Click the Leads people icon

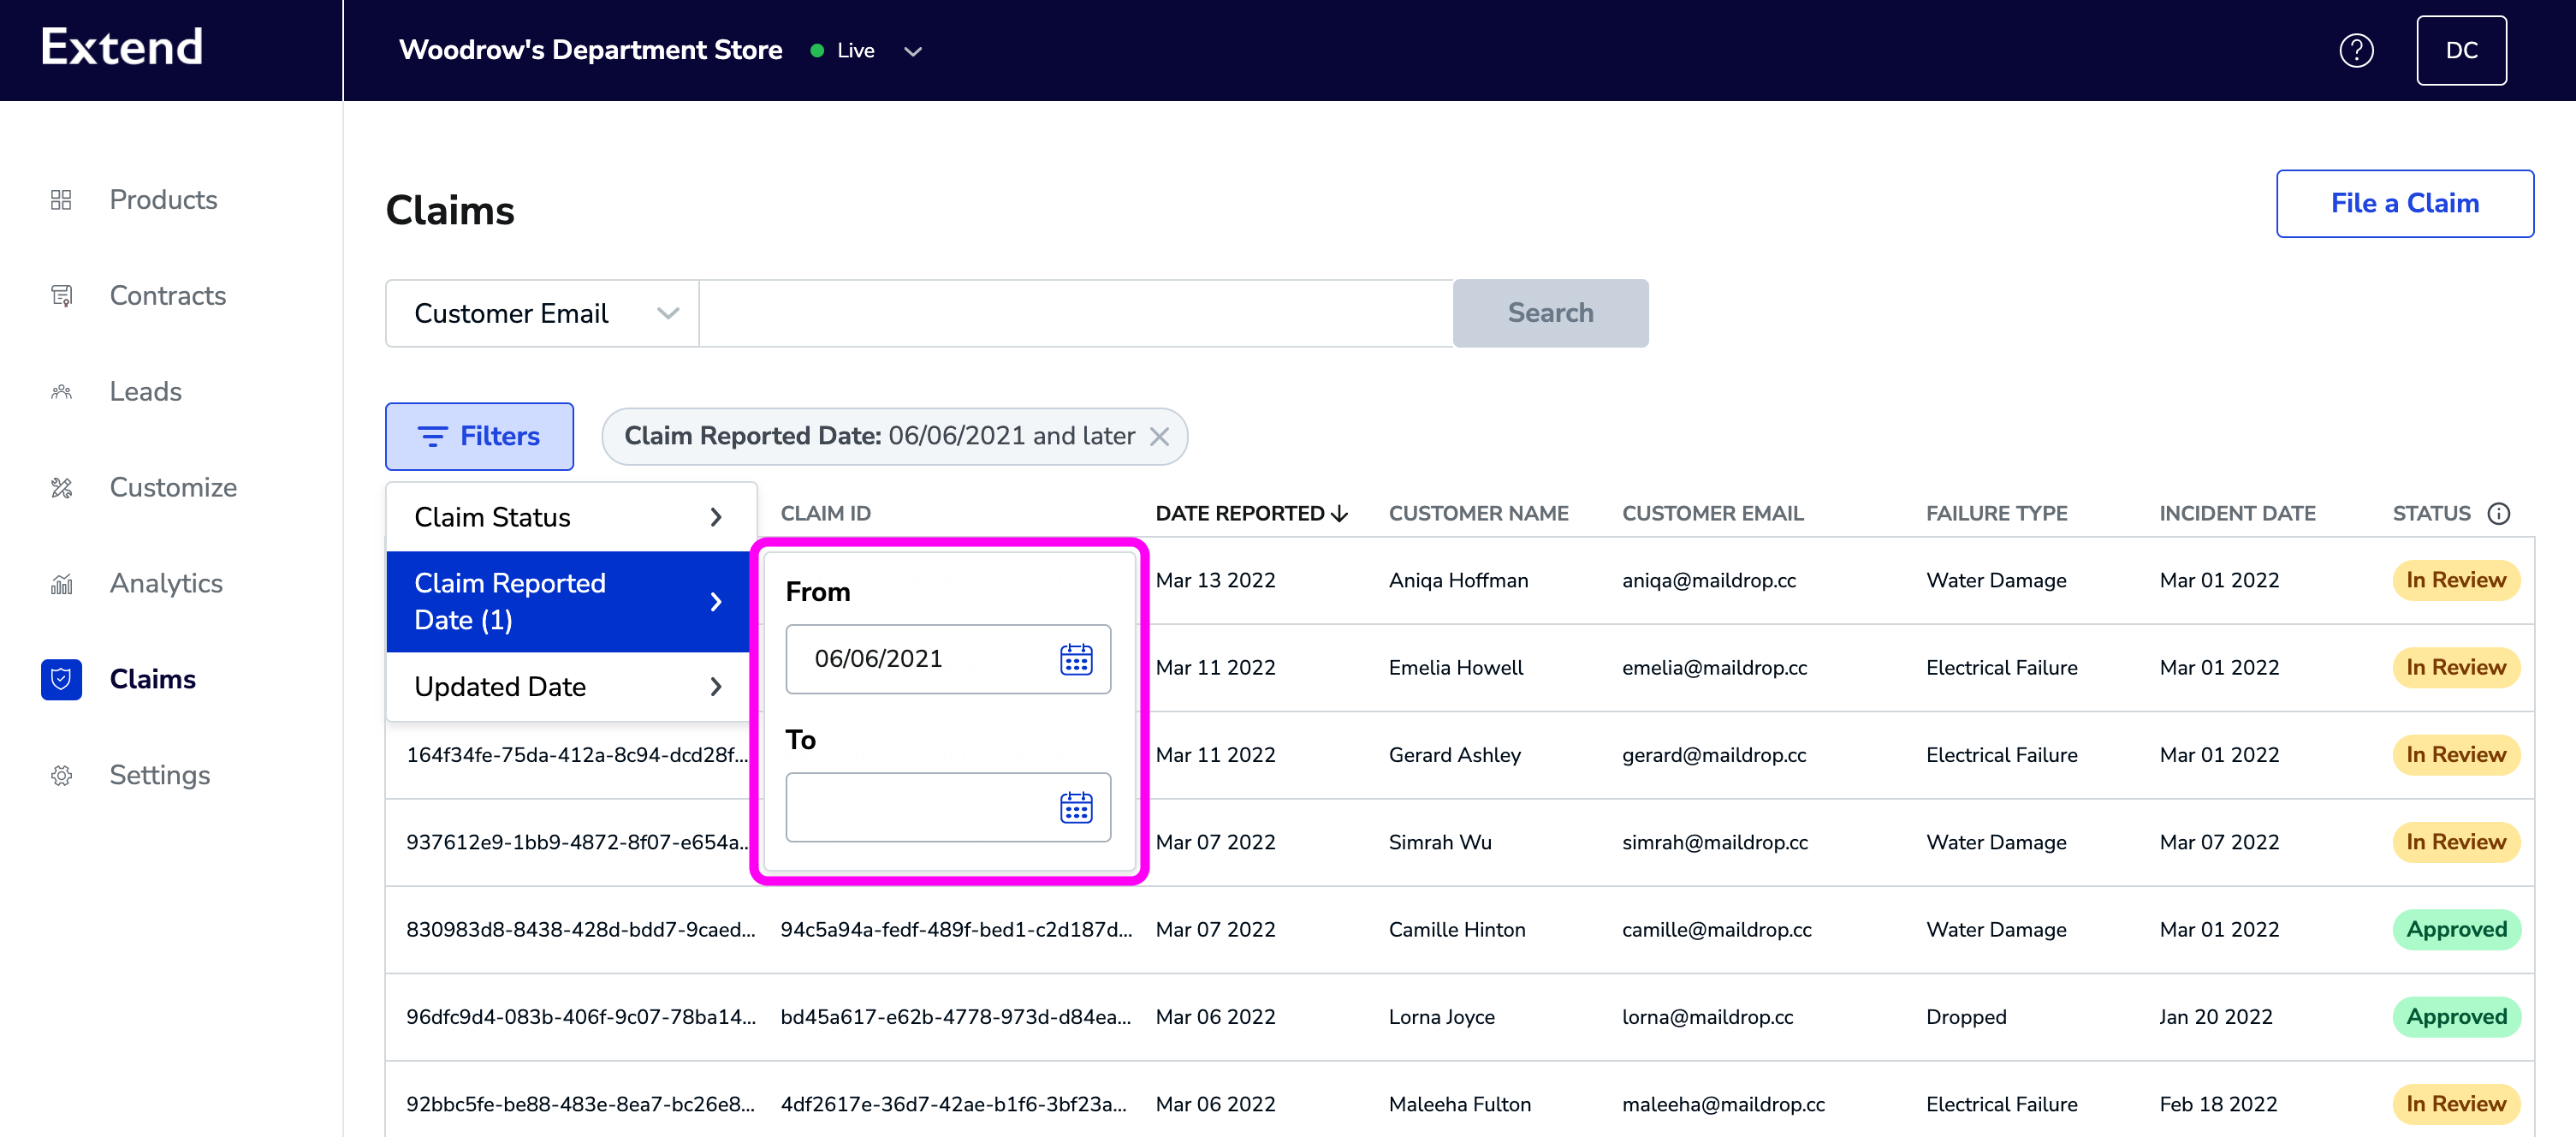pyautogui.click(x=61, y=392)
